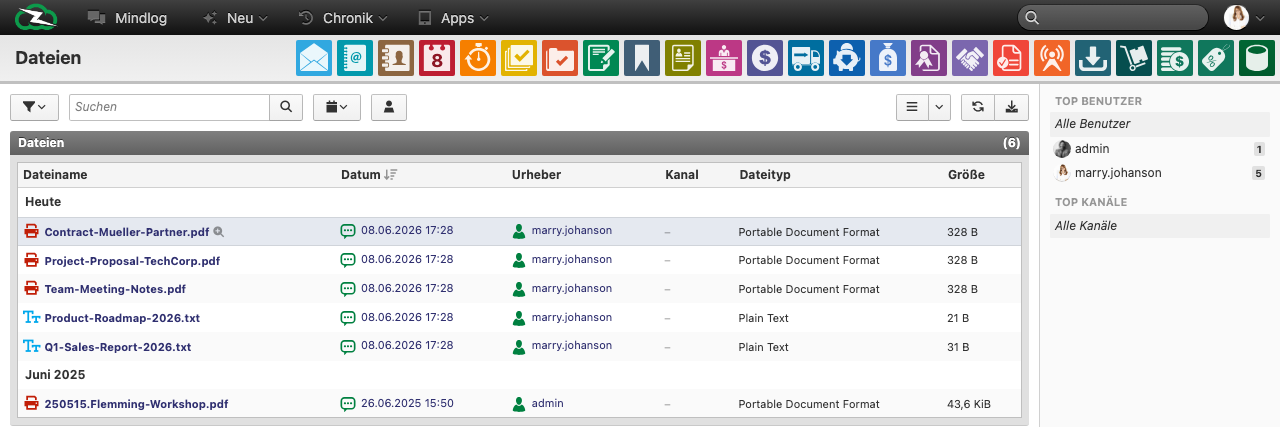This screenshot has width=1280, height=427.
Task: Open the light blue envelope mail app icon
Action: click(x=314, y=58)
